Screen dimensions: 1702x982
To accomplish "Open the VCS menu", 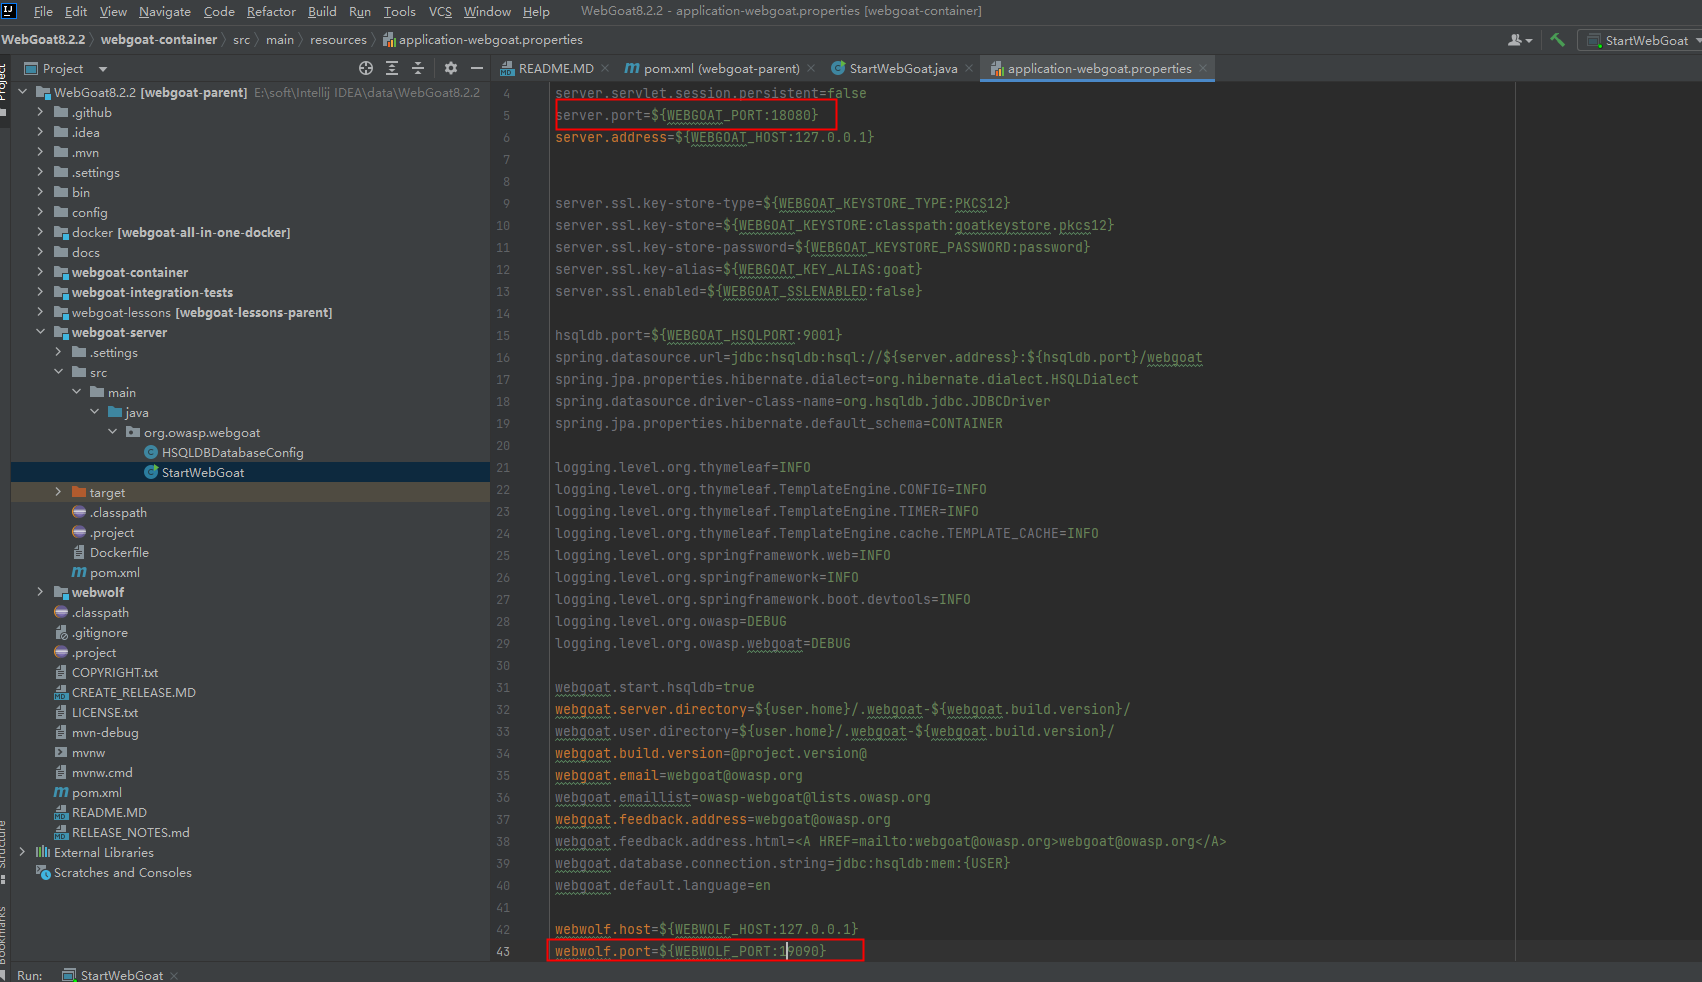I will pos(440,12).
